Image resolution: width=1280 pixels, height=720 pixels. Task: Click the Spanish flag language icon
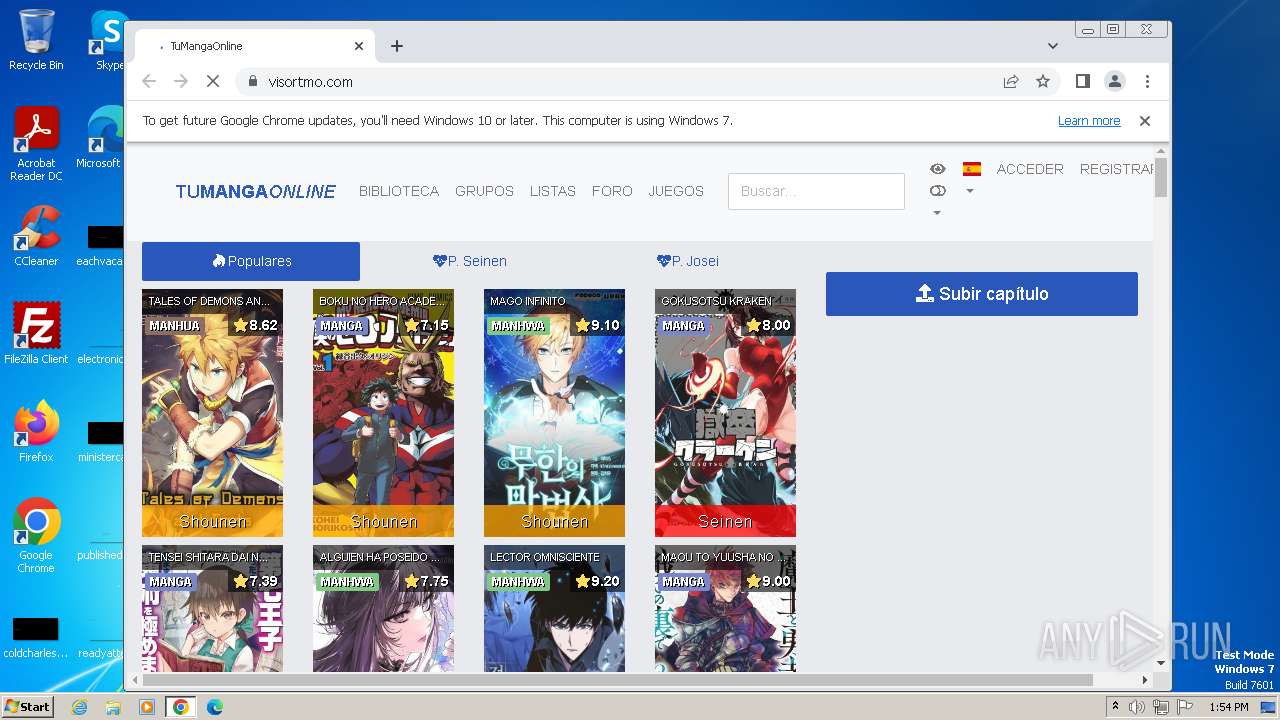coord(971,169)
